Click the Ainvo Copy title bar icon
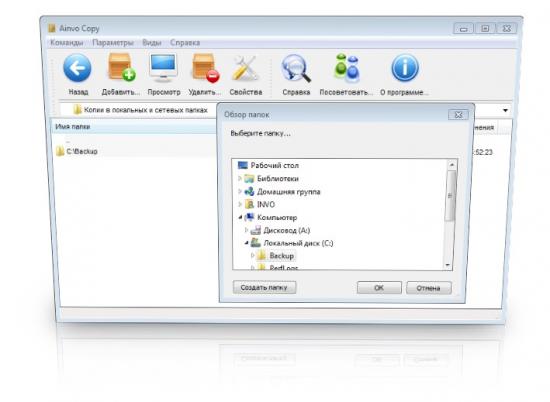This screenshot has width=550, height=402. tap(52, 28)
